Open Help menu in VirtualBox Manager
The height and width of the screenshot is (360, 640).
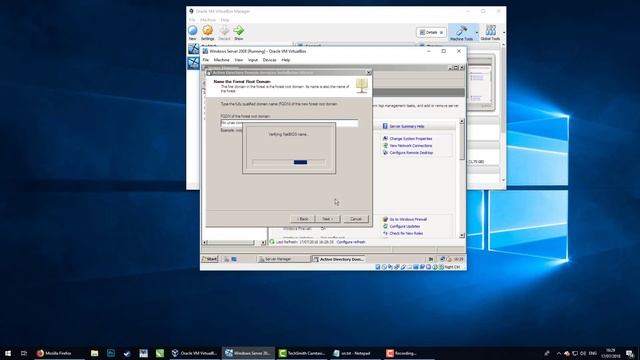[x=225, y=20]
